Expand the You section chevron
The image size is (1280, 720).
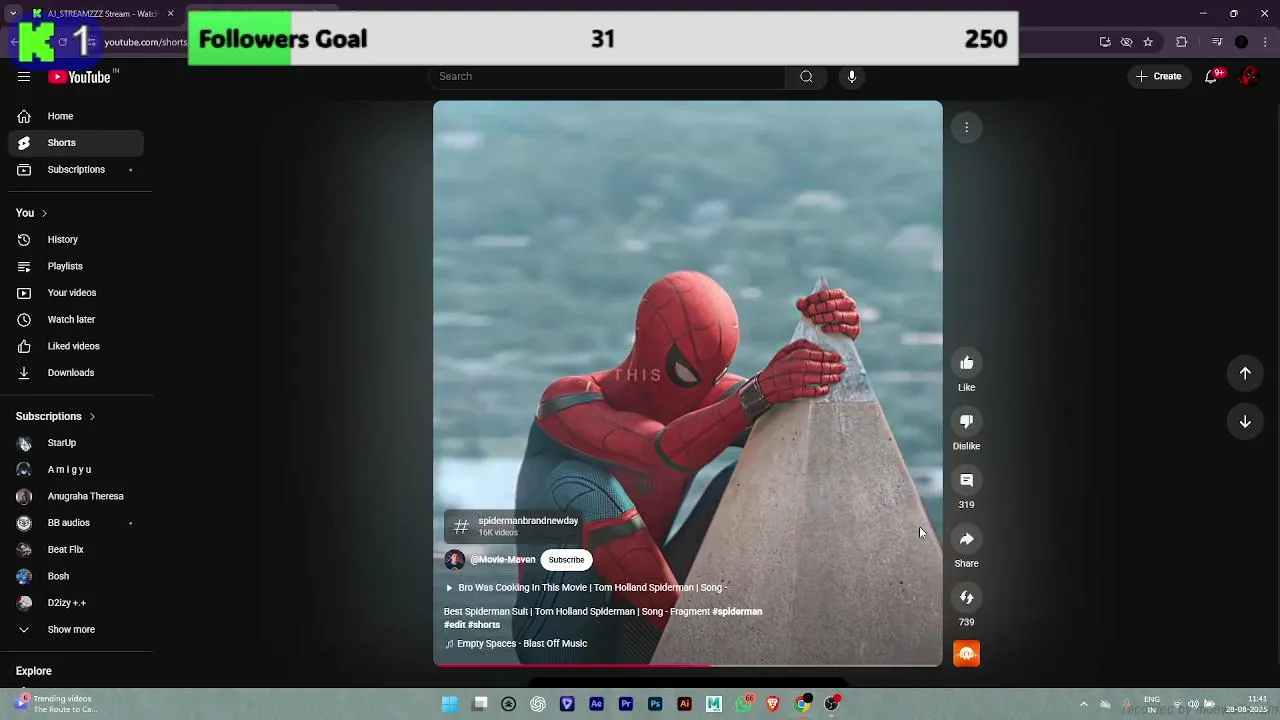pyautogui.click(x=44, y=213)
